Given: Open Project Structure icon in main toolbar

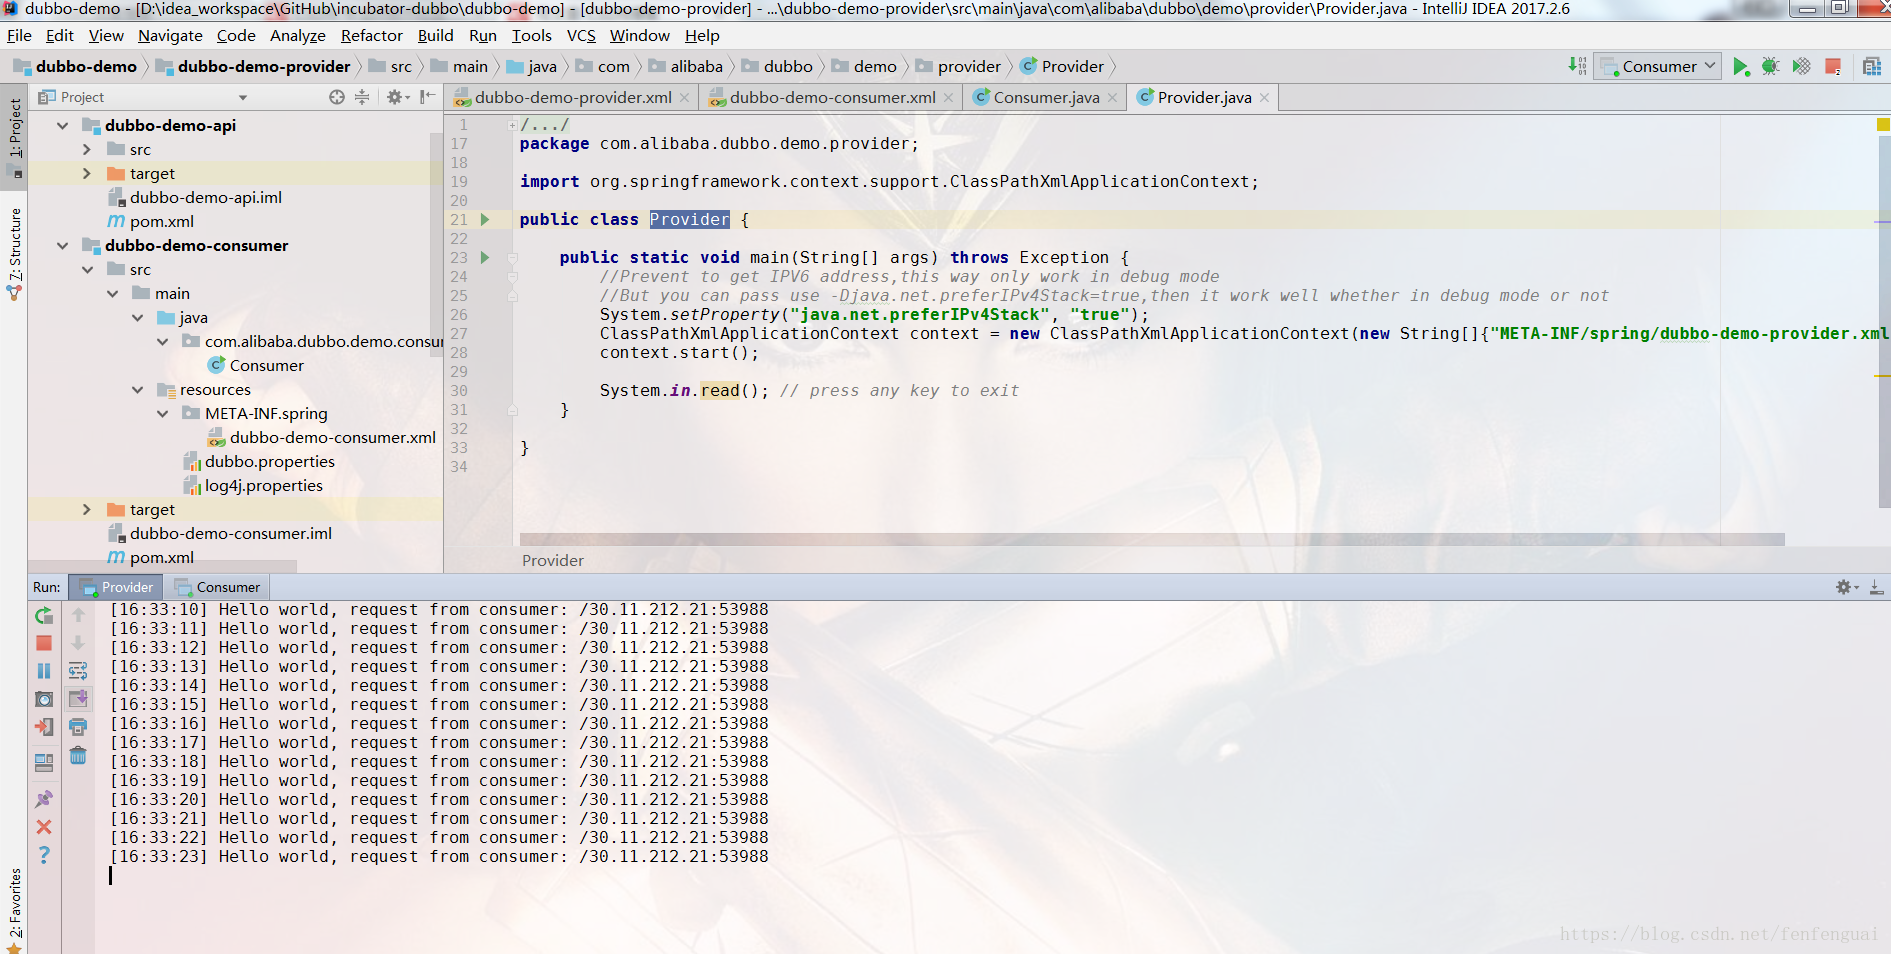Looking at the screenshot, I should pyautogui.click(x=1872, y=66).
